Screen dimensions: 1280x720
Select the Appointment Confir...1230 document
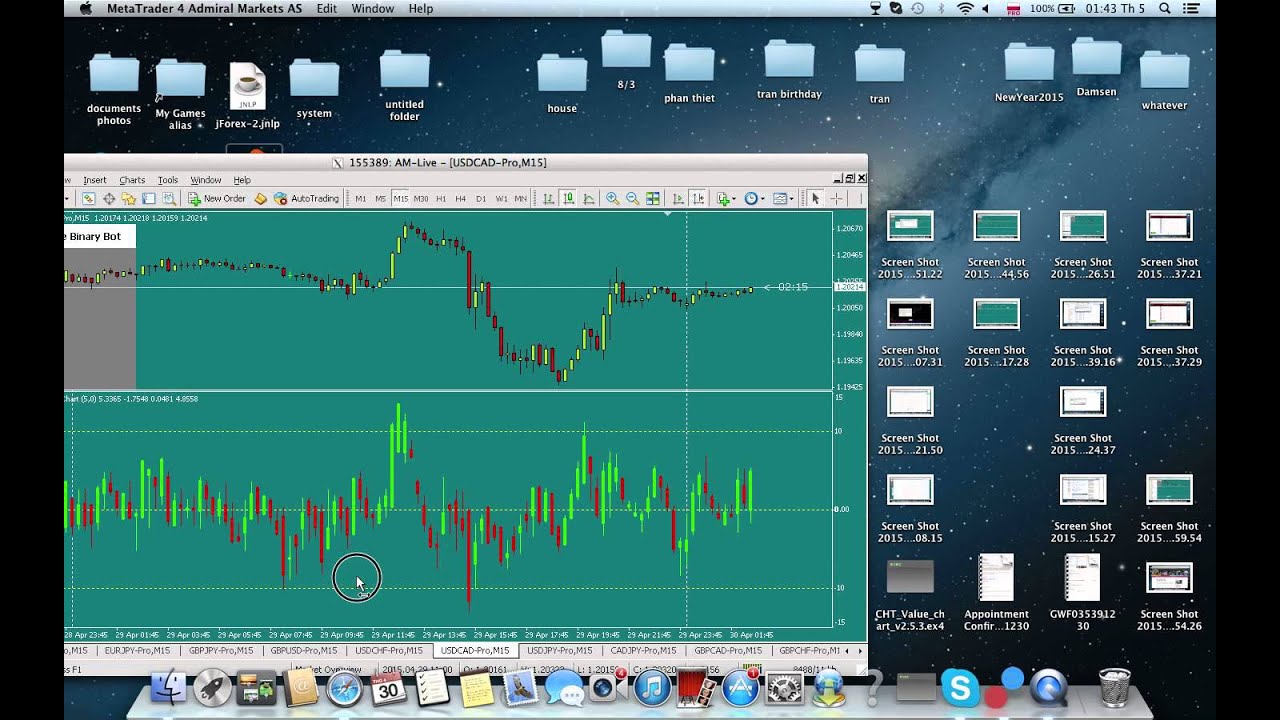[996, 593]
